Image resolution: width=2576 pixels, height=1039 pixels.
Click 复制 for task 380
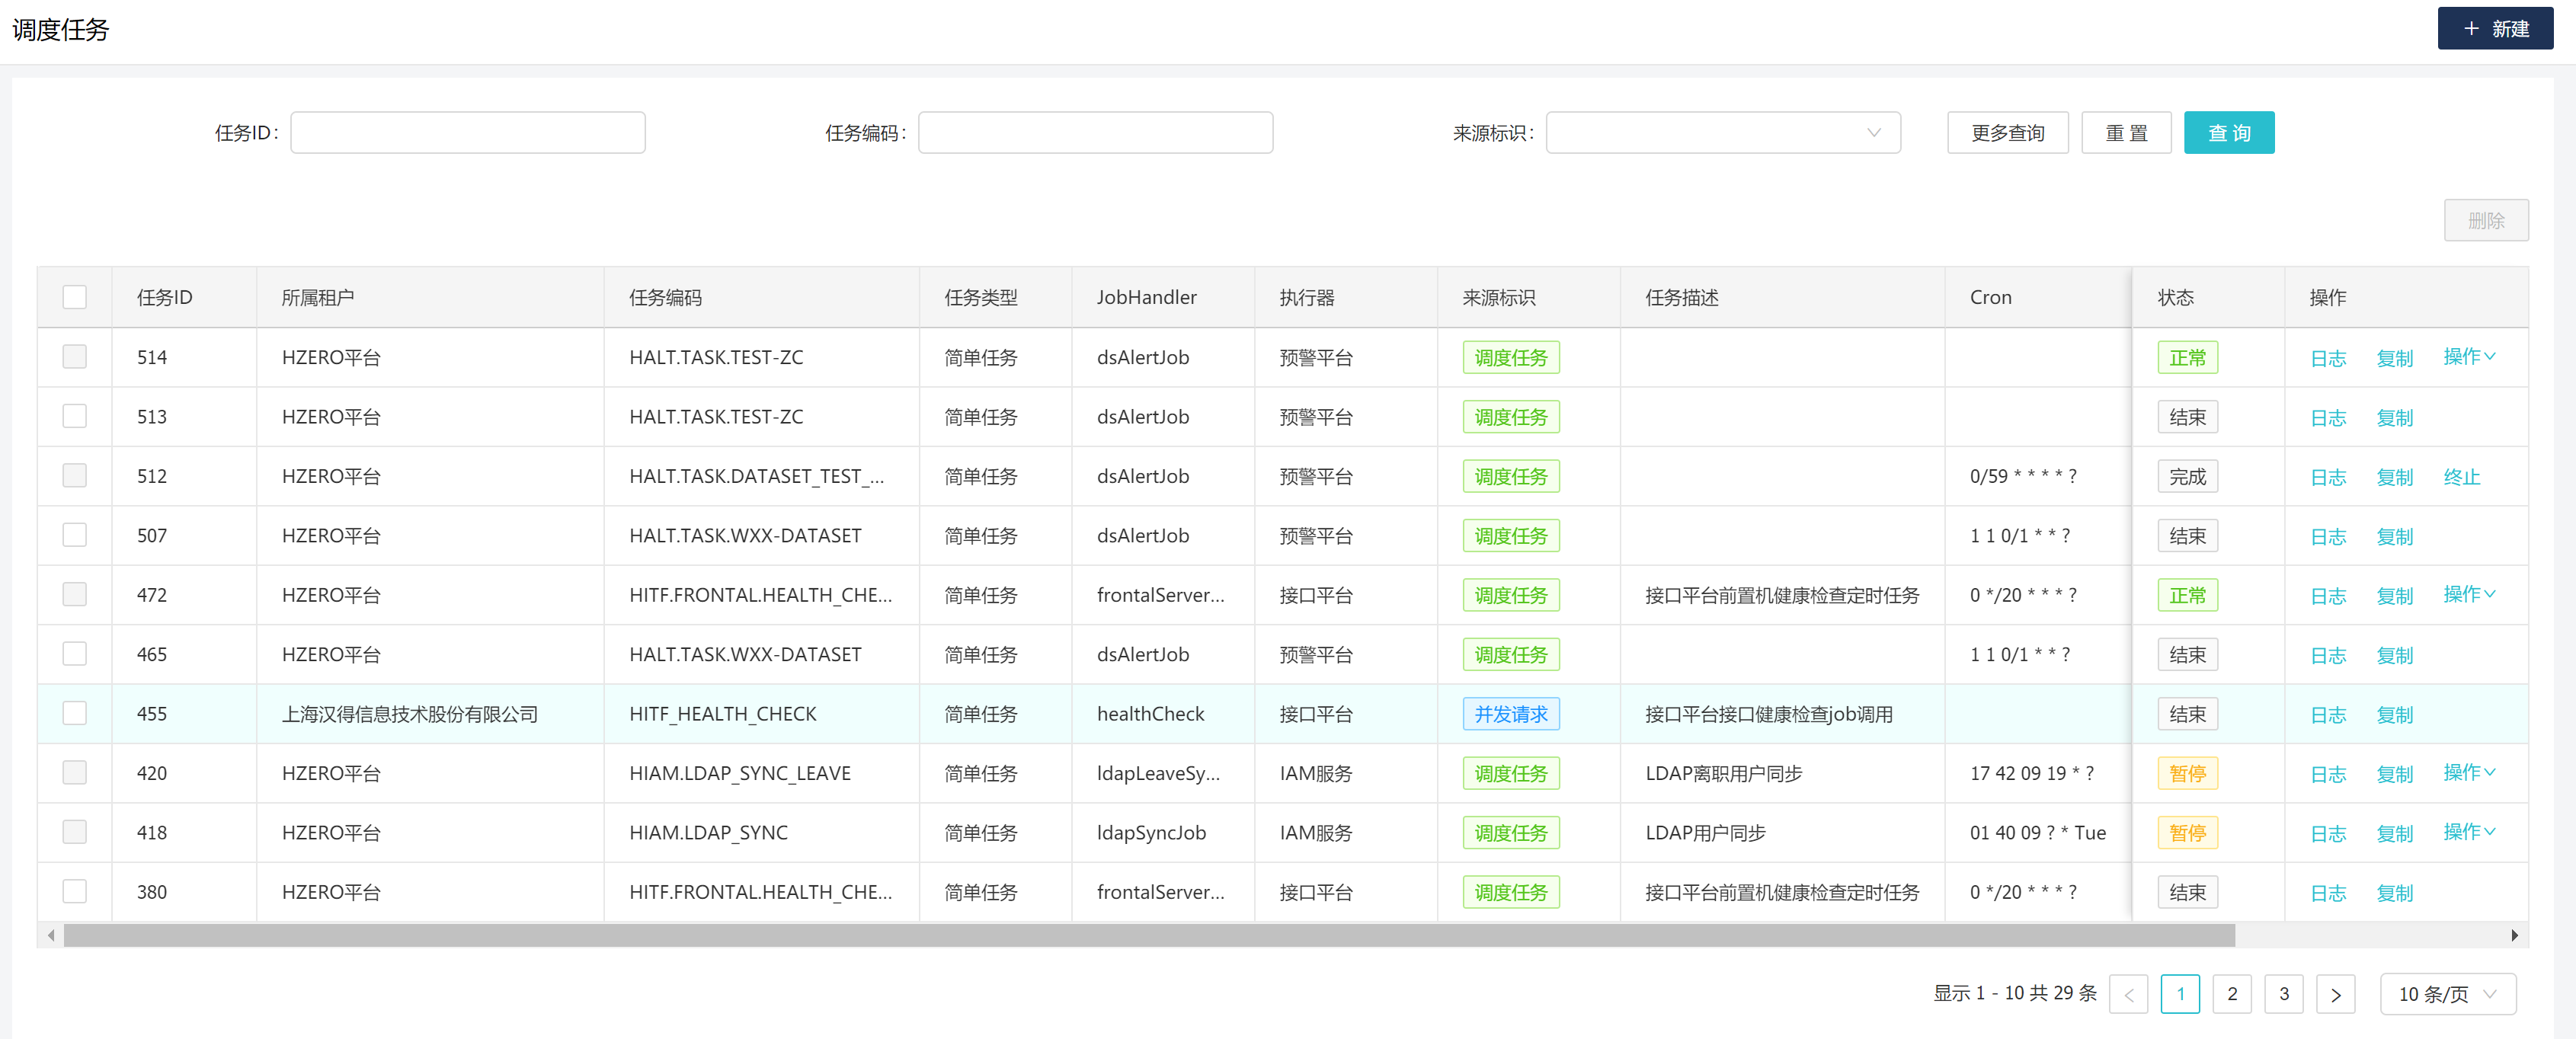(2394, 892)
